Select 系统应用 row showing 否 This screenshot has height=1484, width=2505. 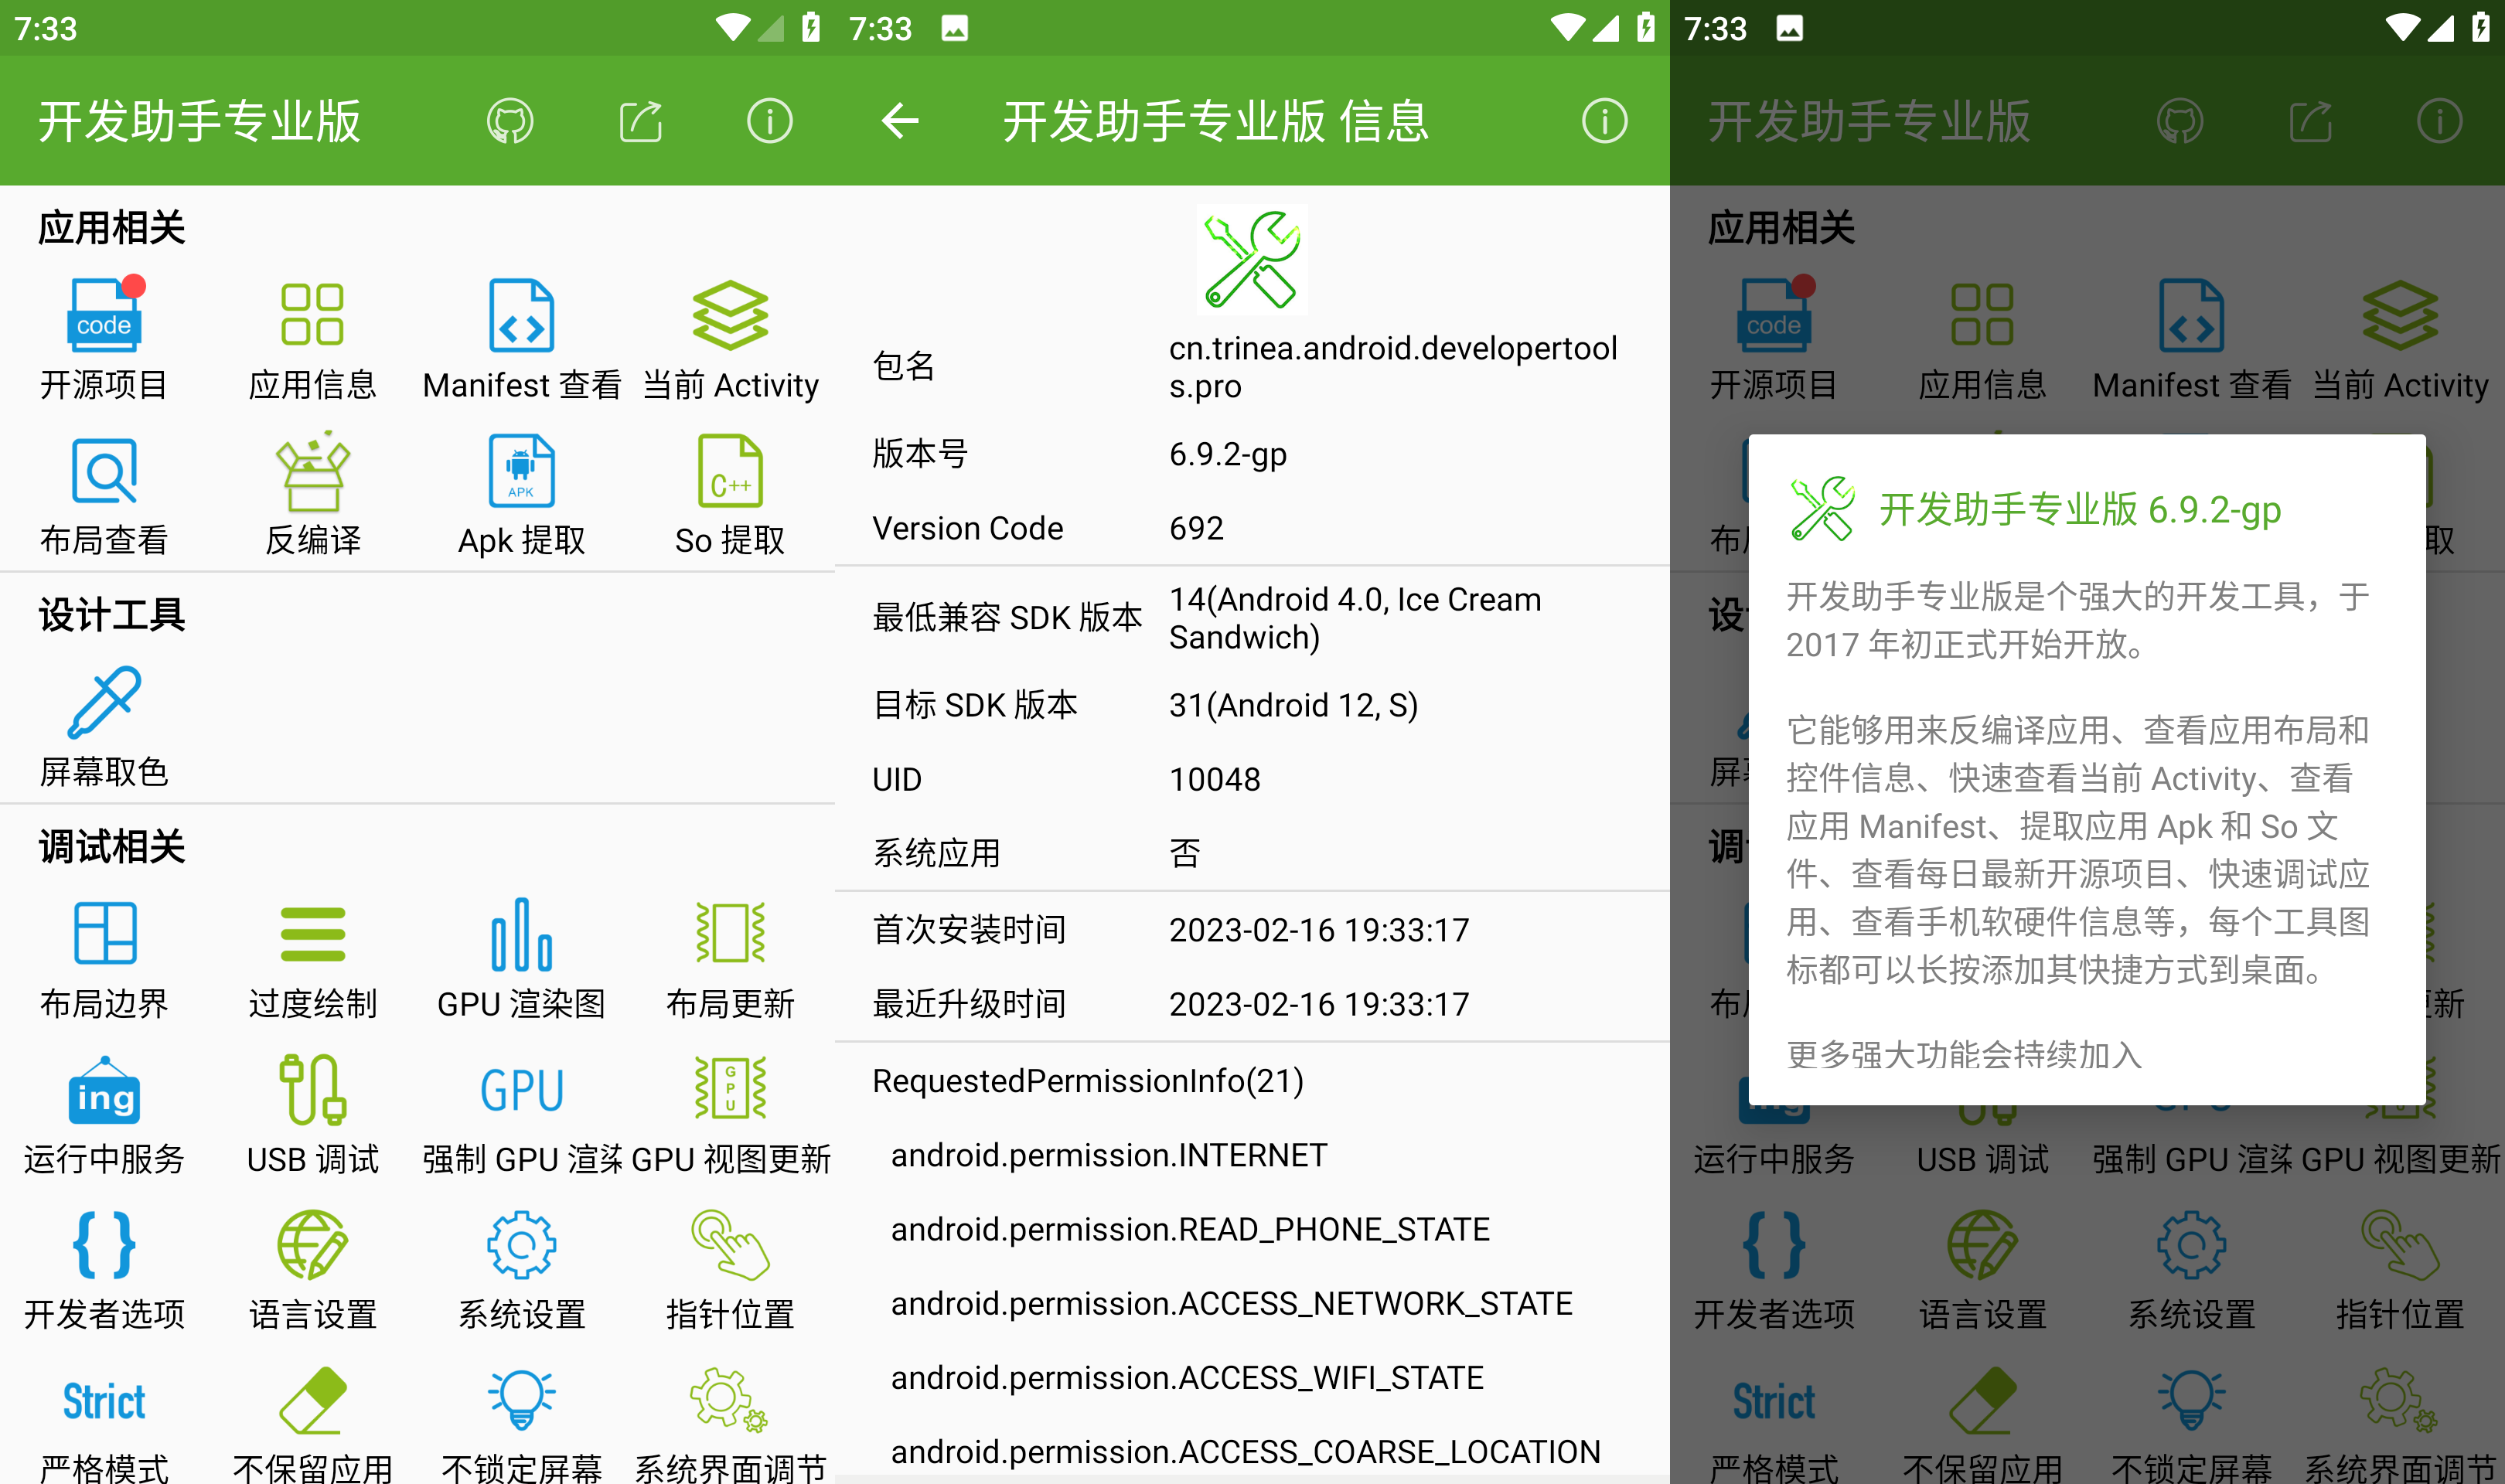click(1252, 853)
